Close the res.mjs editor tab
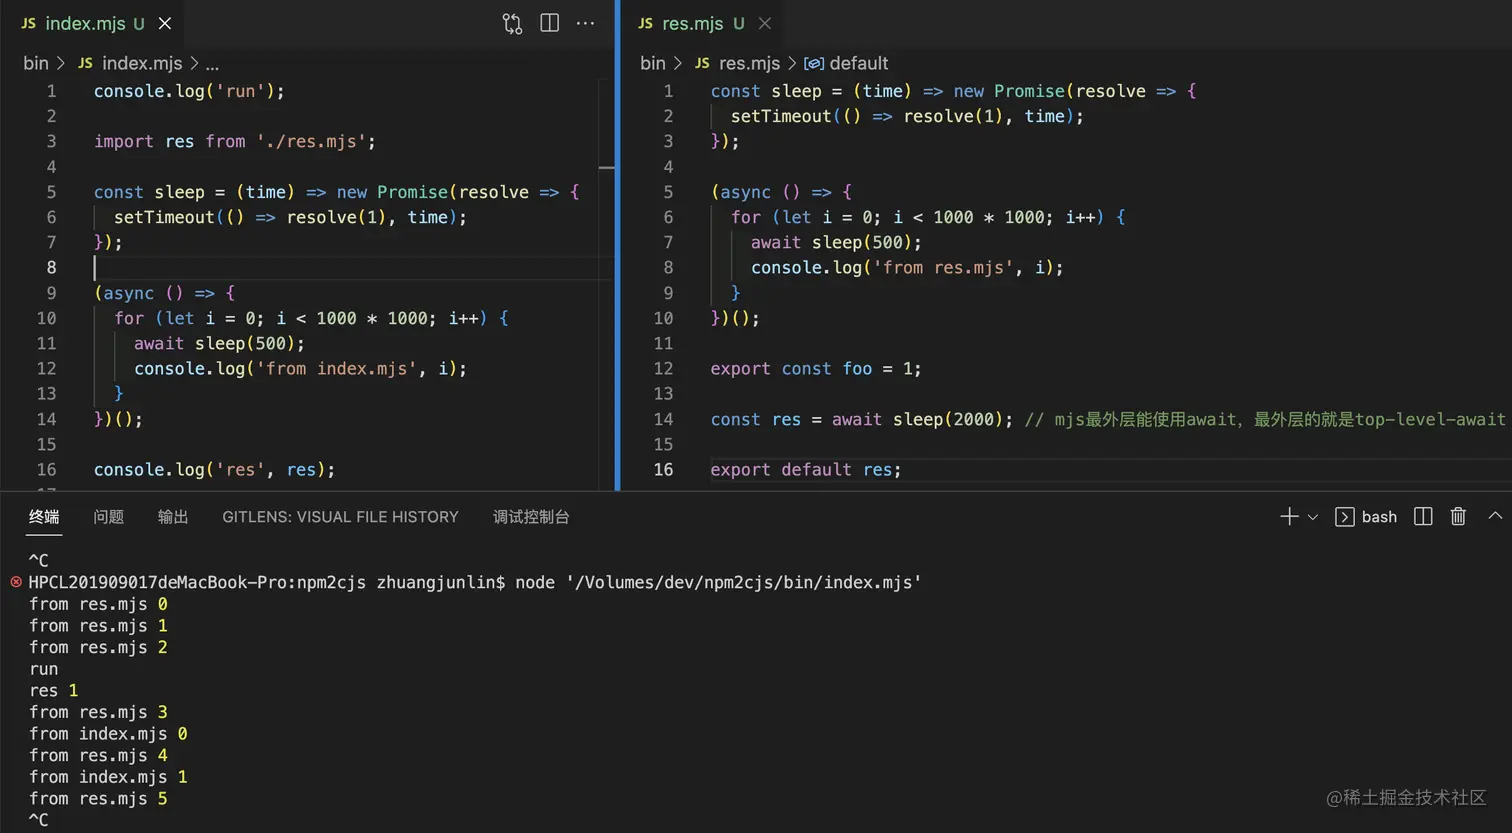 pos(765,23)
